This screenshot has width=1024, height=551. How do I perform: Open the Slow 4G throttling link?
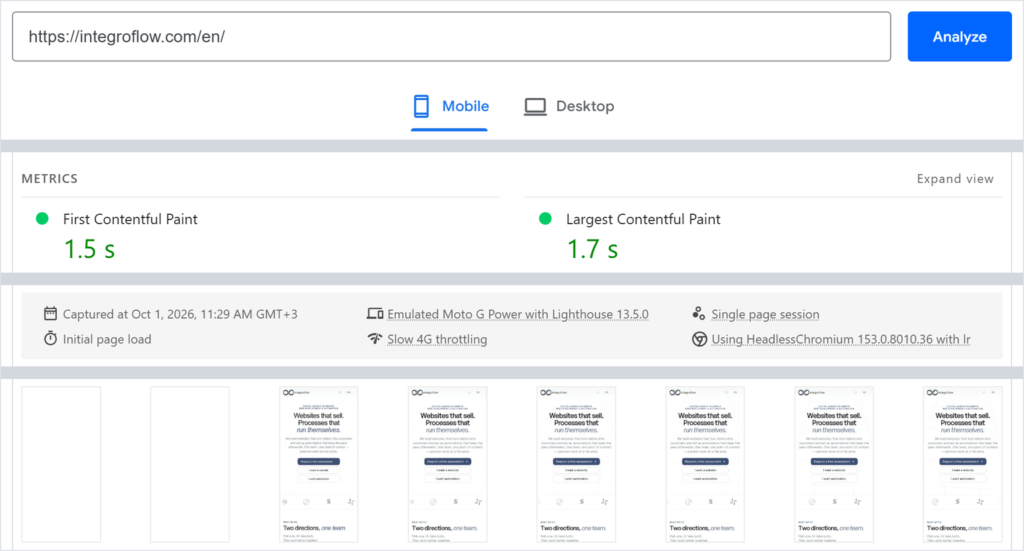tap(437, 339)
